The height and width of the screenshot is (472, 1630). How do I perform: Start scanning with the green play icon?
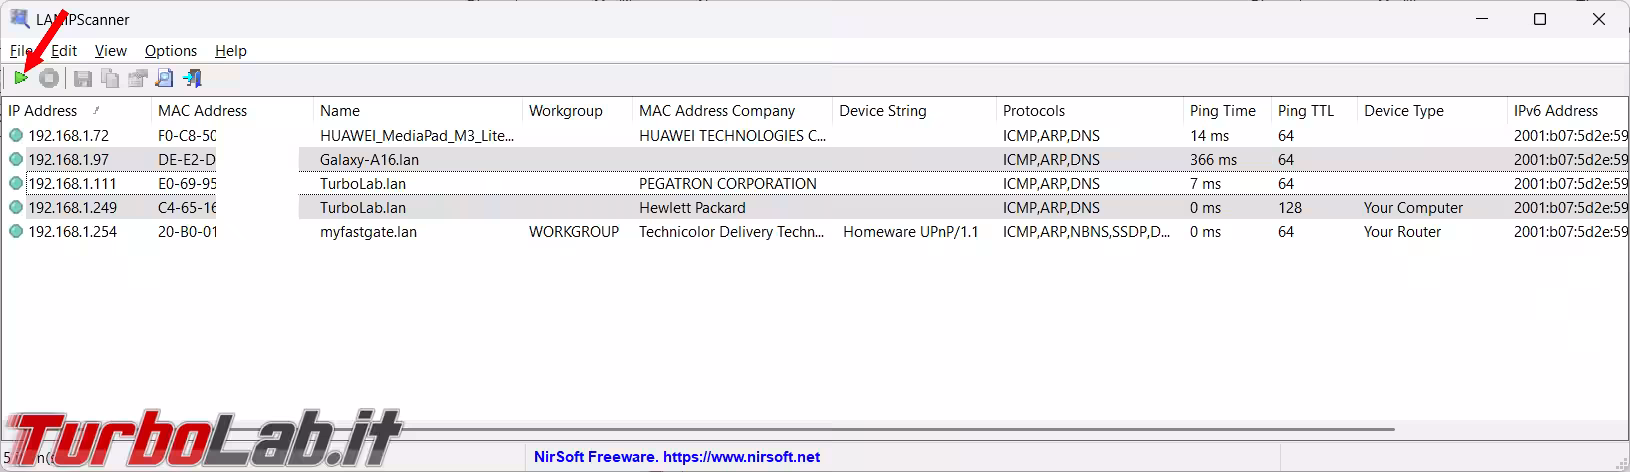21,78
